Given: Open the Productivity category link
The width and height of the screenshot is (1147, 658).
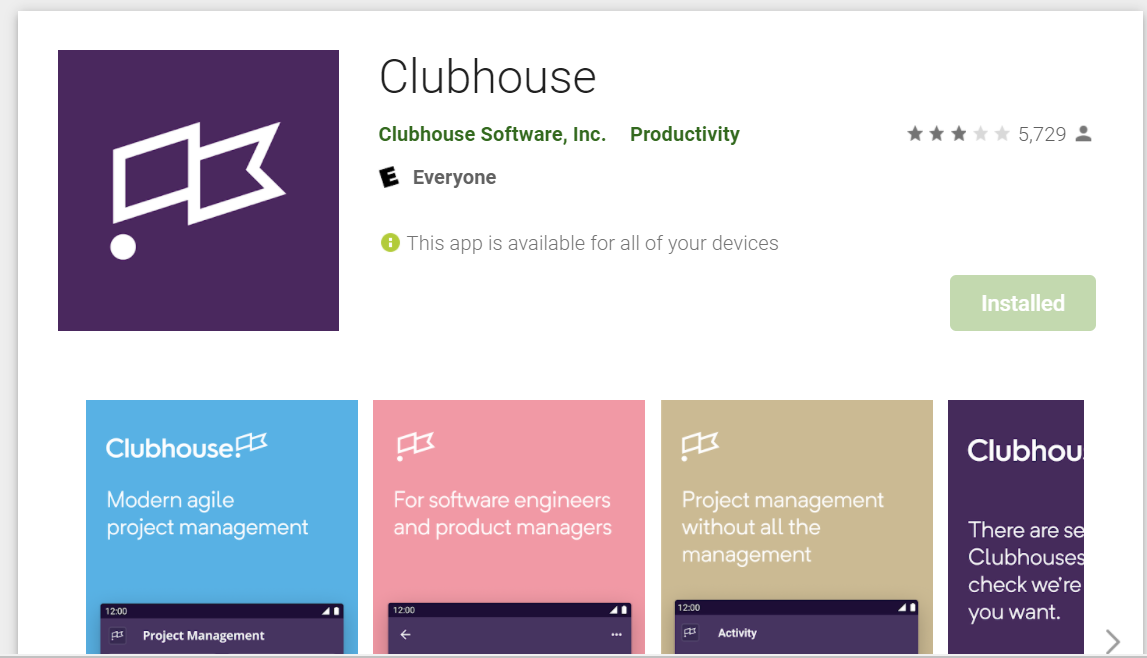Looking at the screenshot, I should pyautogui.click(x=685, y=135).
